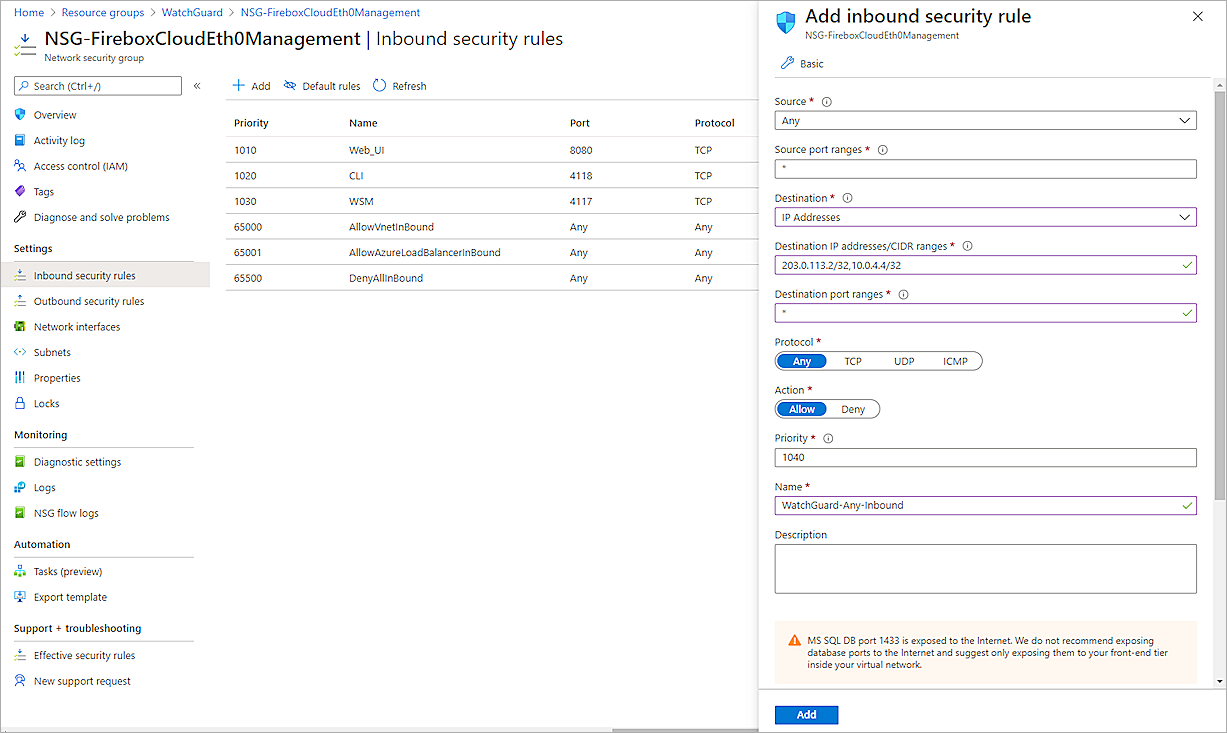
Task: Select the ICMP protocol option
Action: [955, 361]
